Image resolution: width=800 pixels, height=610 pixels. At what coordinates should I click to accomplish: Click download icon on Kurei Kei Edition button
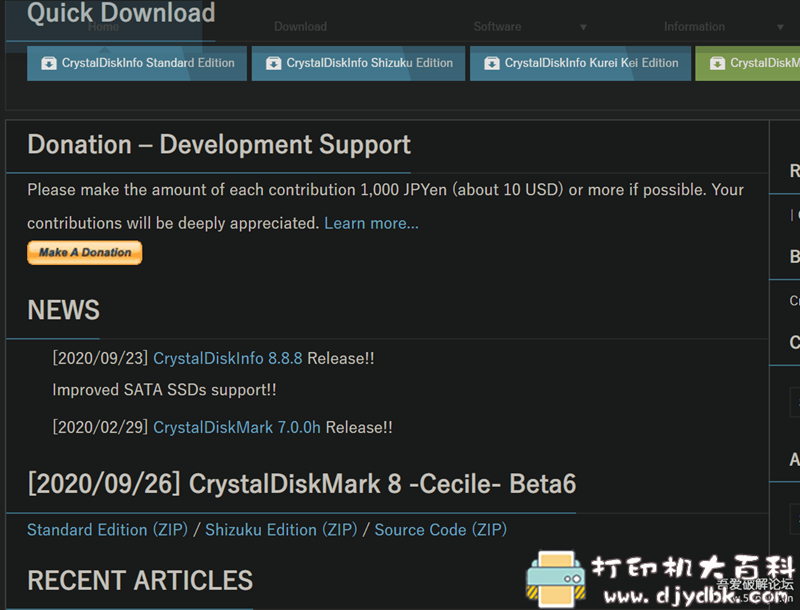(492, 63)
